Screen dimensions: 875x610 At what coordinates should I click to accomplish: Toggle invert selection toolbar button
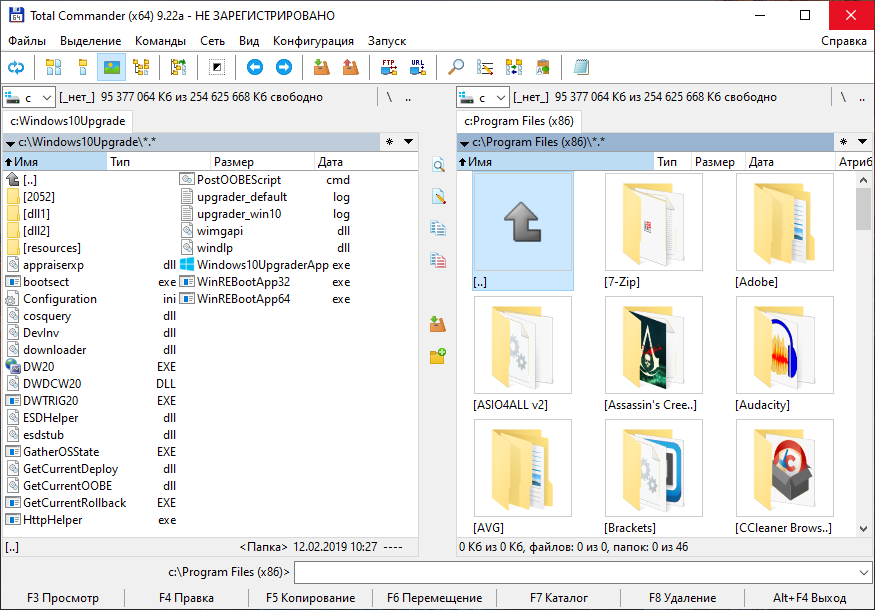coord(217,68)
